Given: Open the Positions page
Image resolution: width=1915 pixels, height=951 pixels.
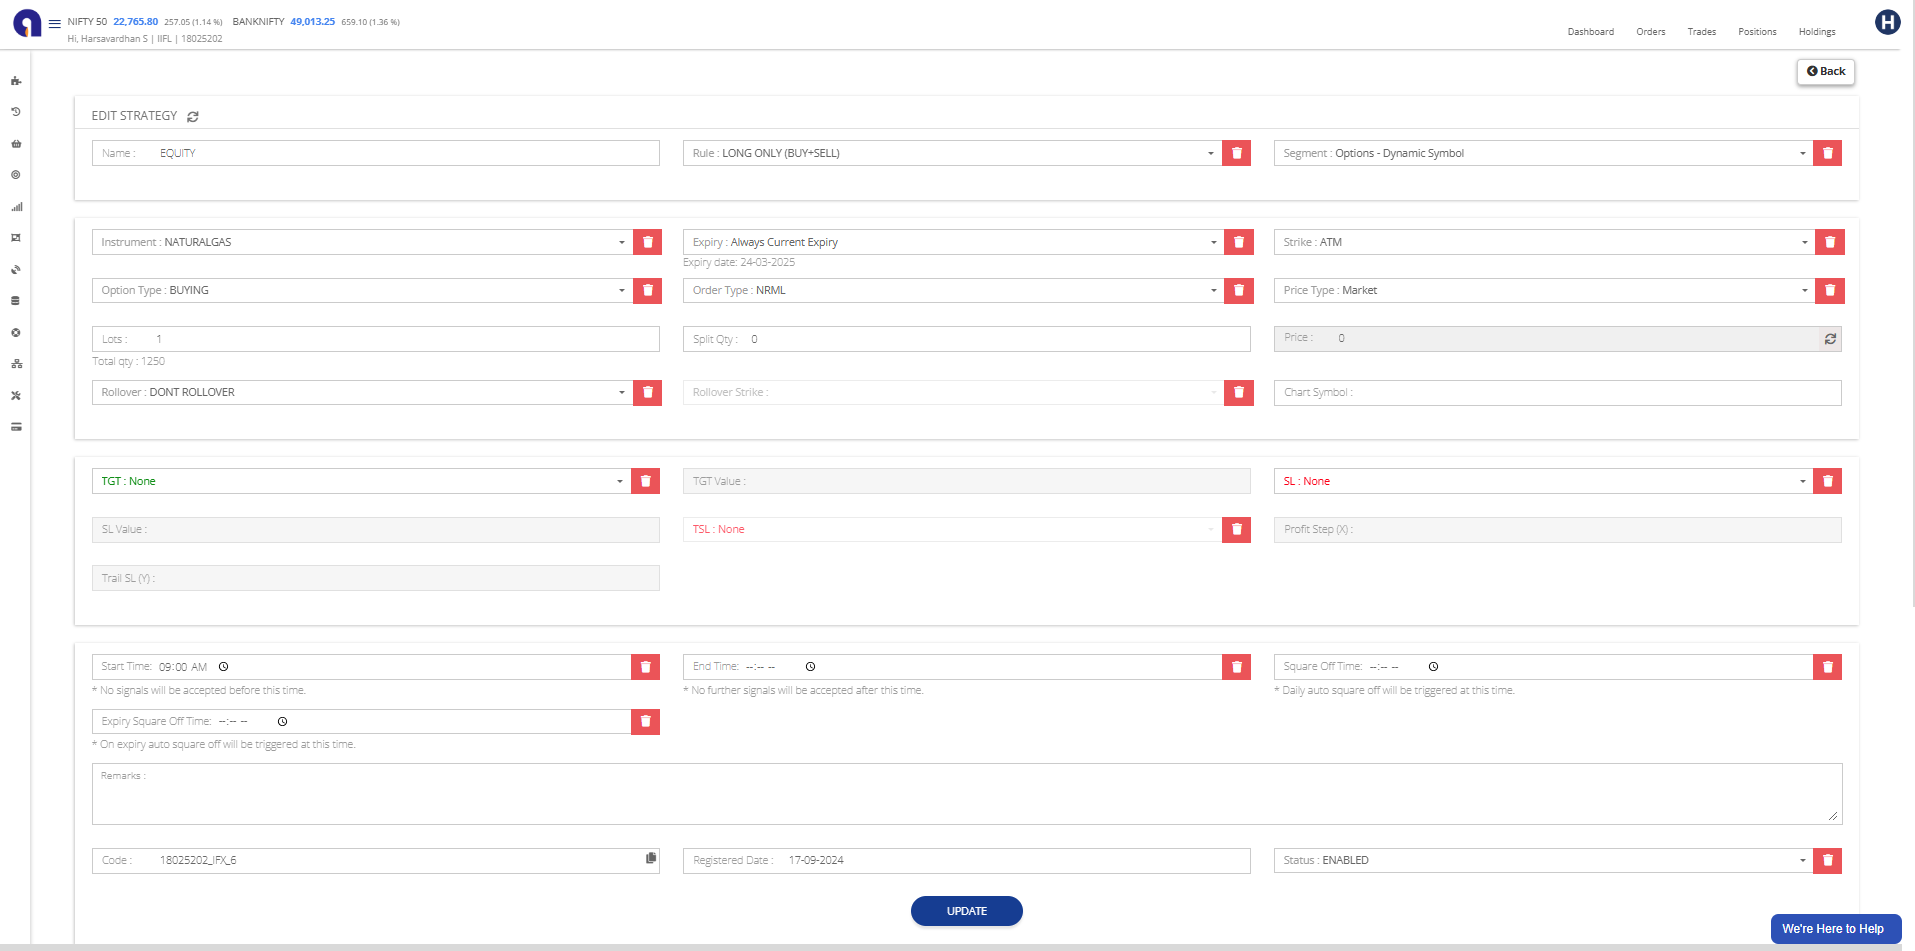Looking at the screenshot, I should tap(1756, 32).
